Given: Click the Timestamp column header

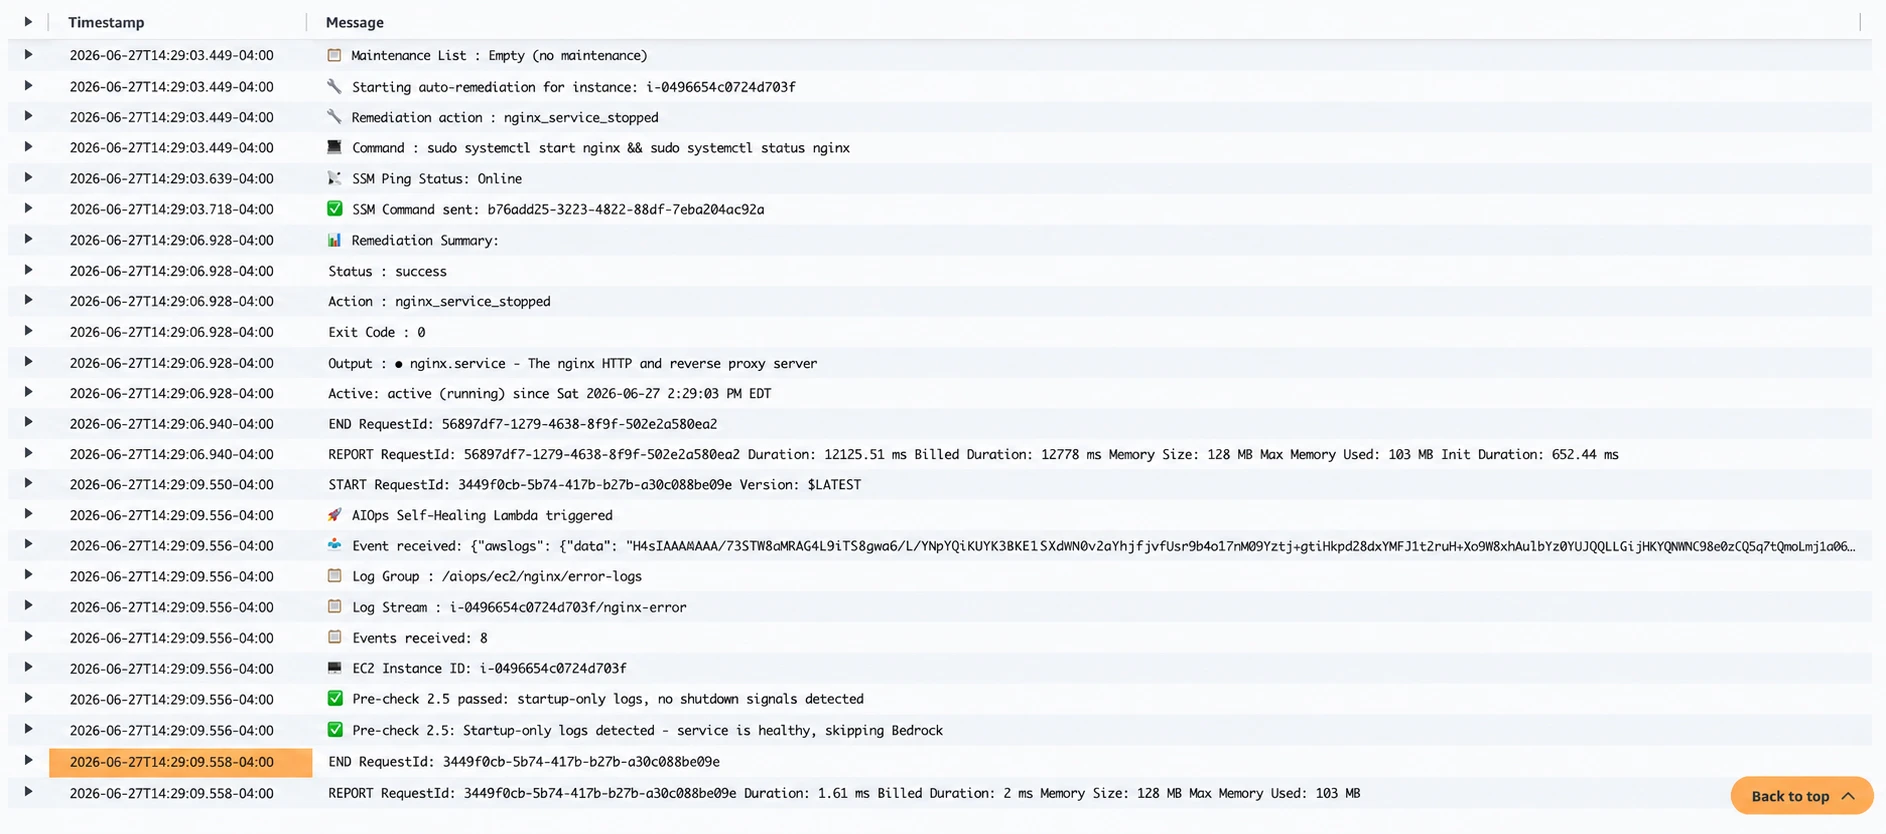Looking at the screenshot, I should click(106, 22).
